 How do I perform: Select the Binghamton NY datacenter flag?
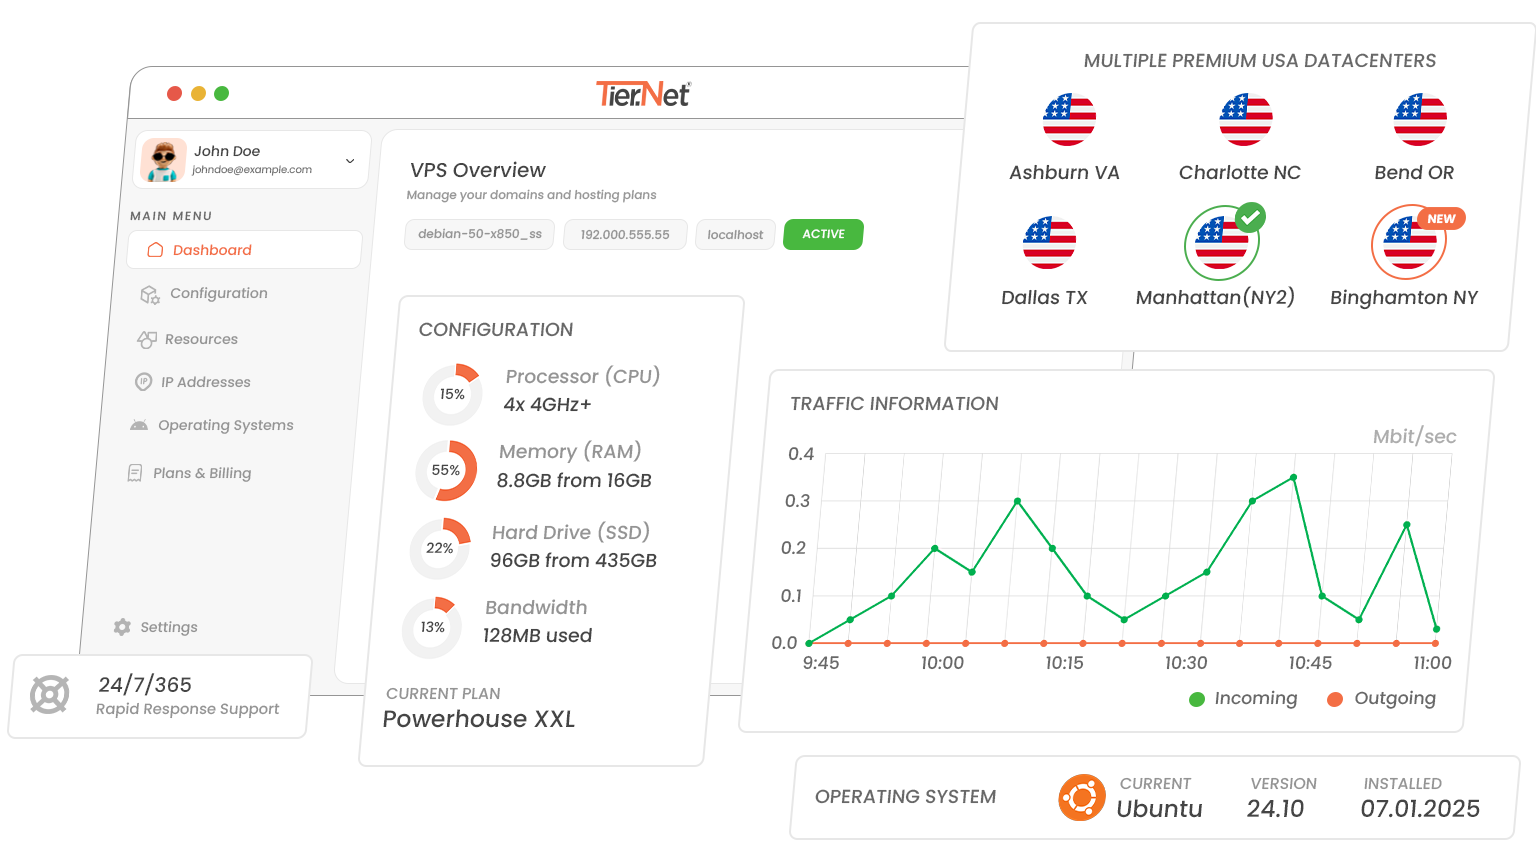1409,243
